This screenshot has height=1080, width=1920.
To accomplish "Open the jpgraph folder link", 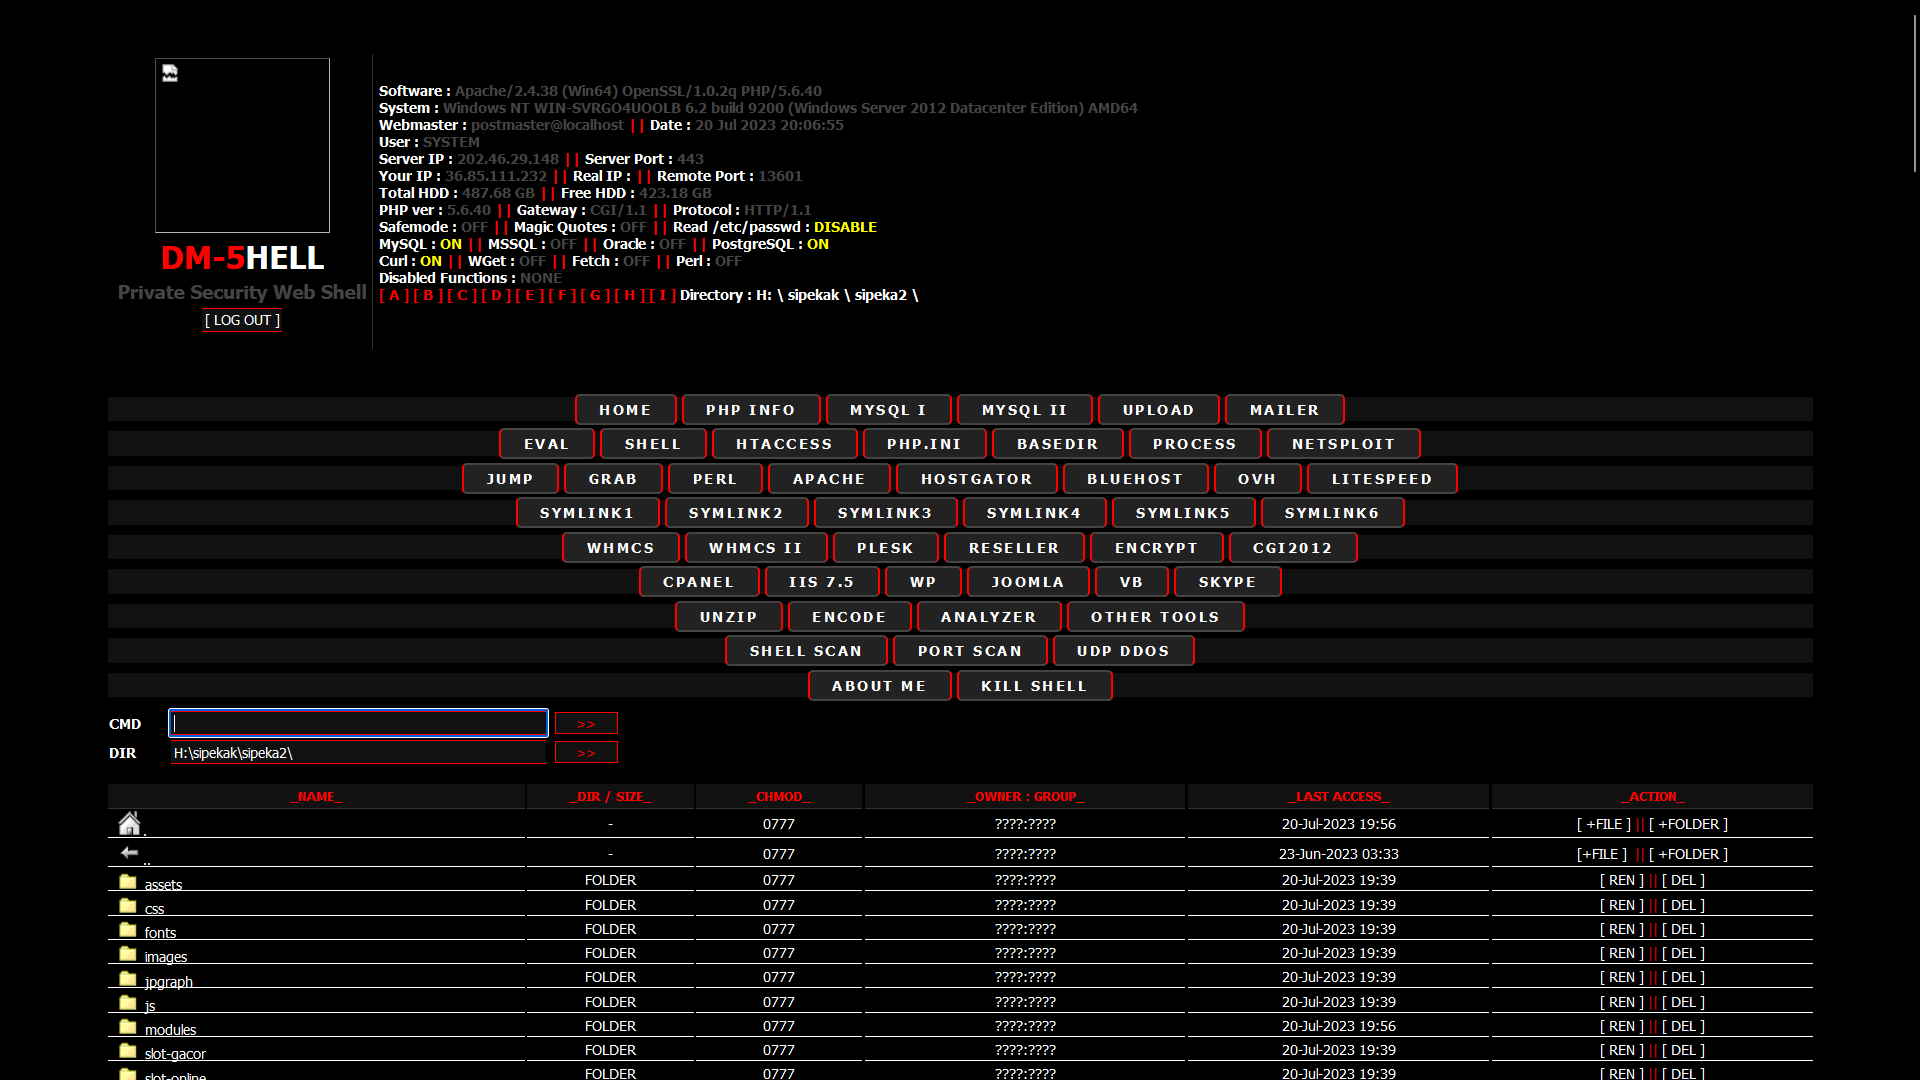I will pyautogui.click(x=169, y=981).
